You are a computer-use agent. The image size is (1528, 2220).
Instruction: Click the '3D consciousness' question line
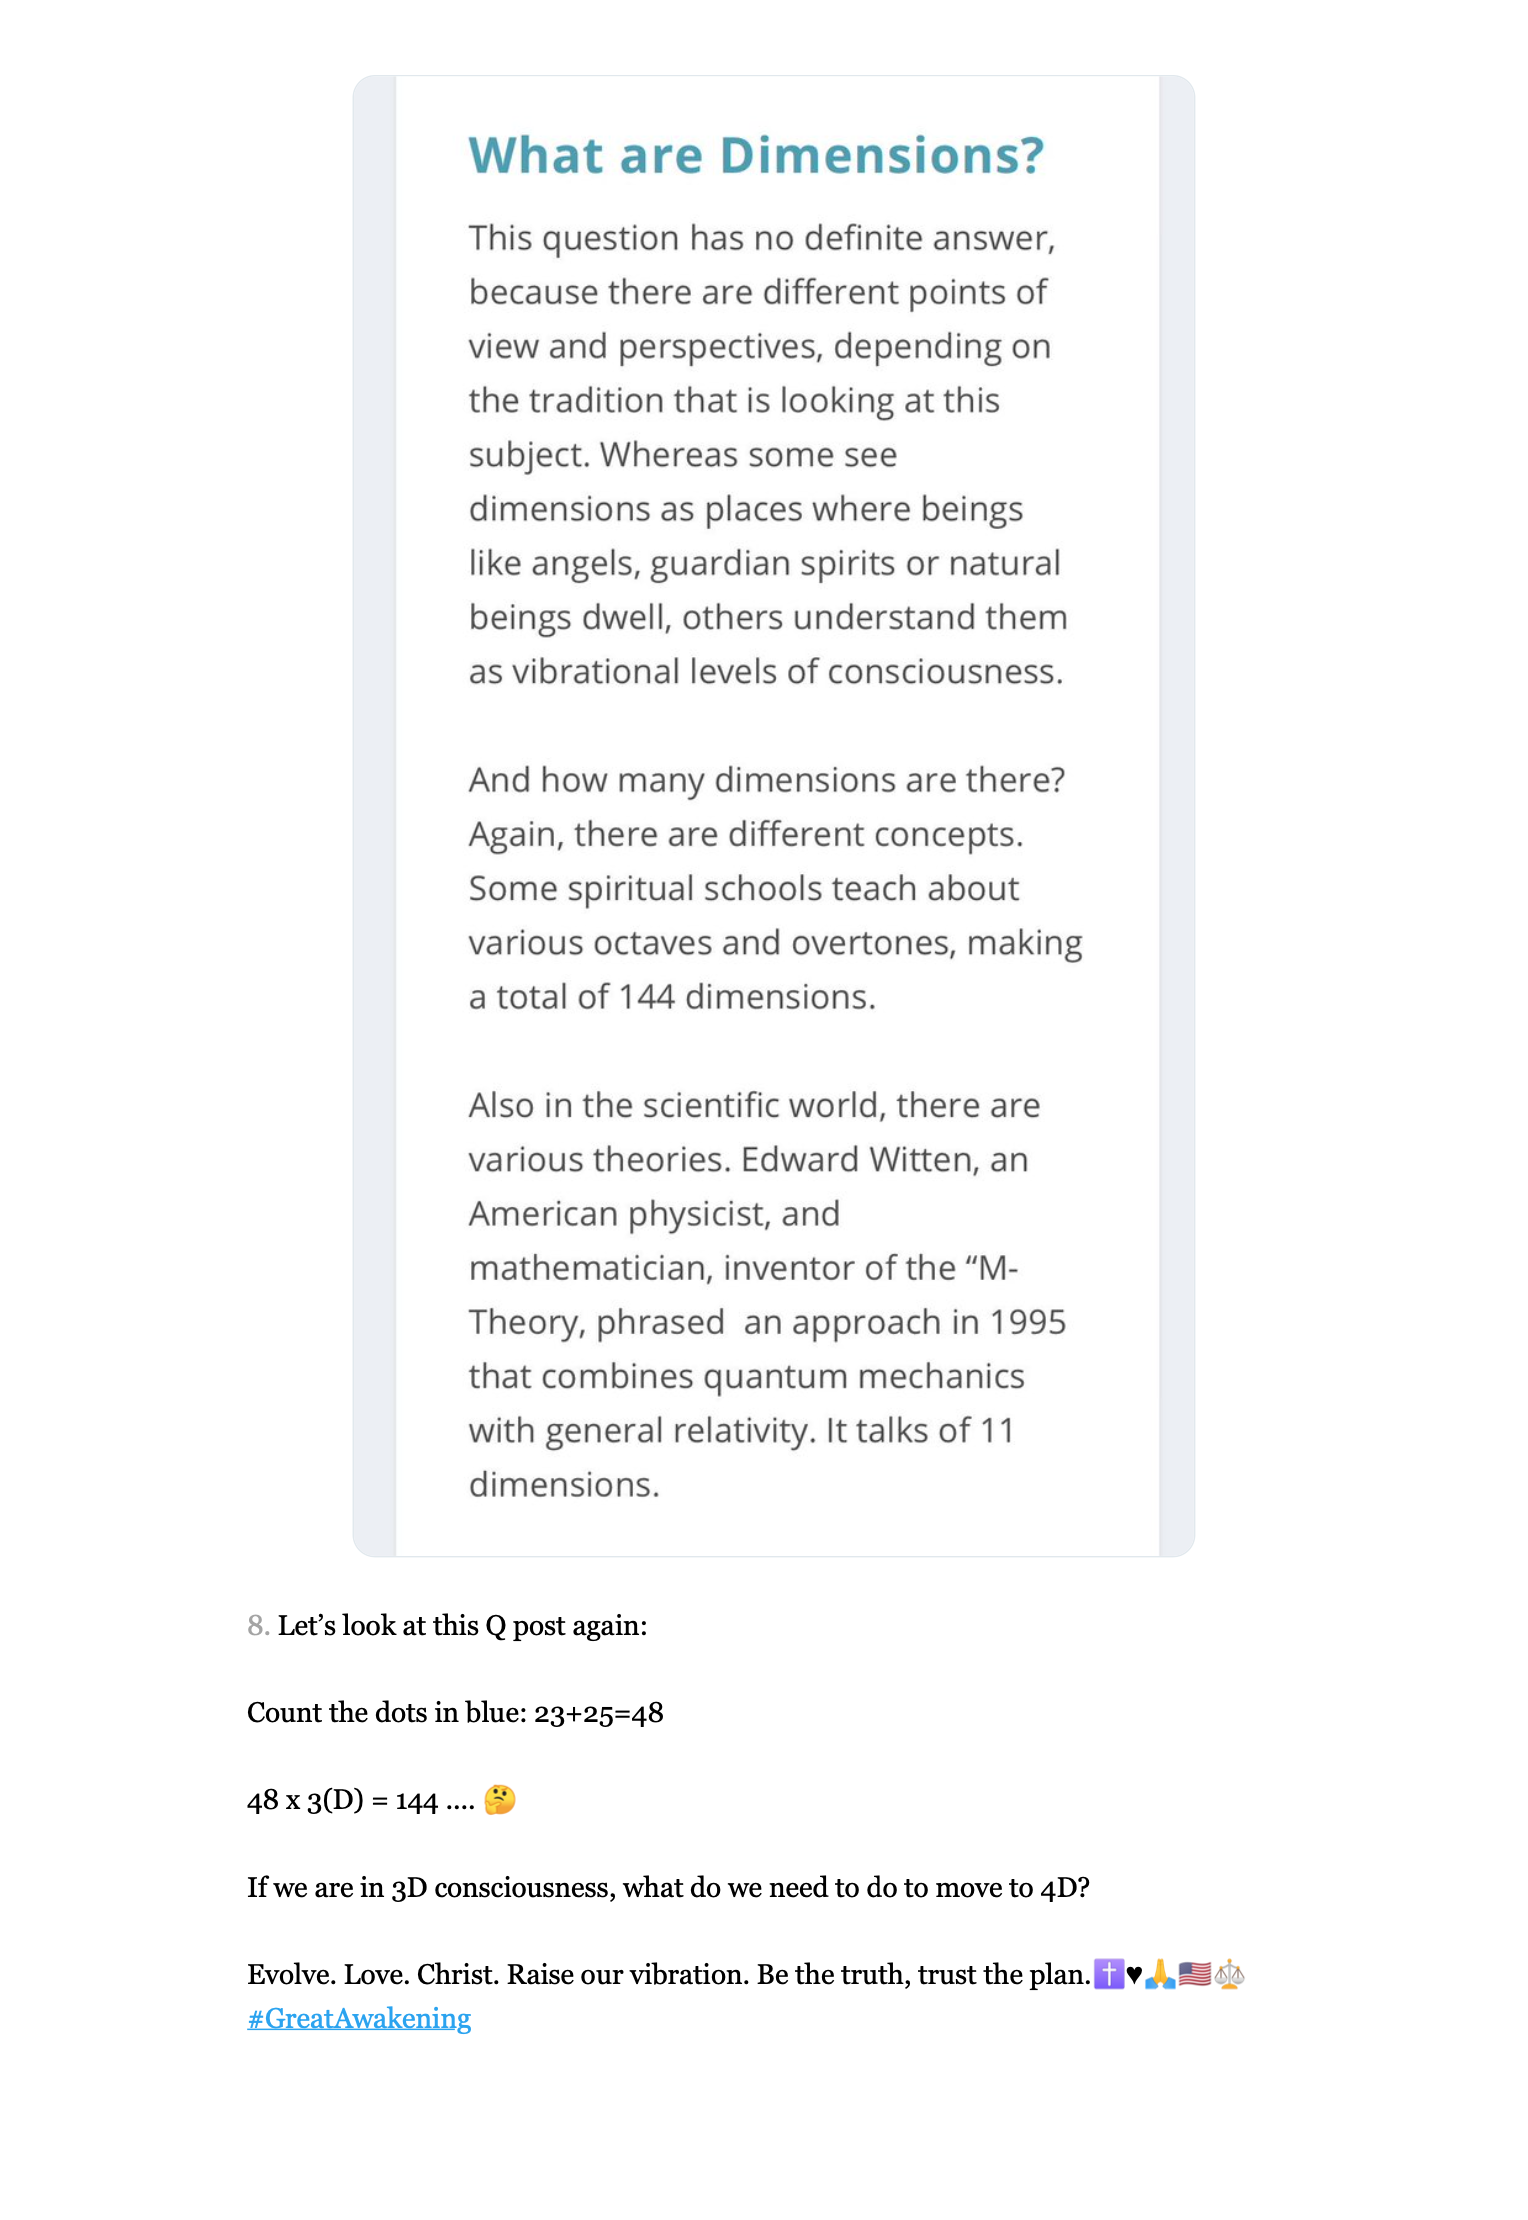point(668,1887)
